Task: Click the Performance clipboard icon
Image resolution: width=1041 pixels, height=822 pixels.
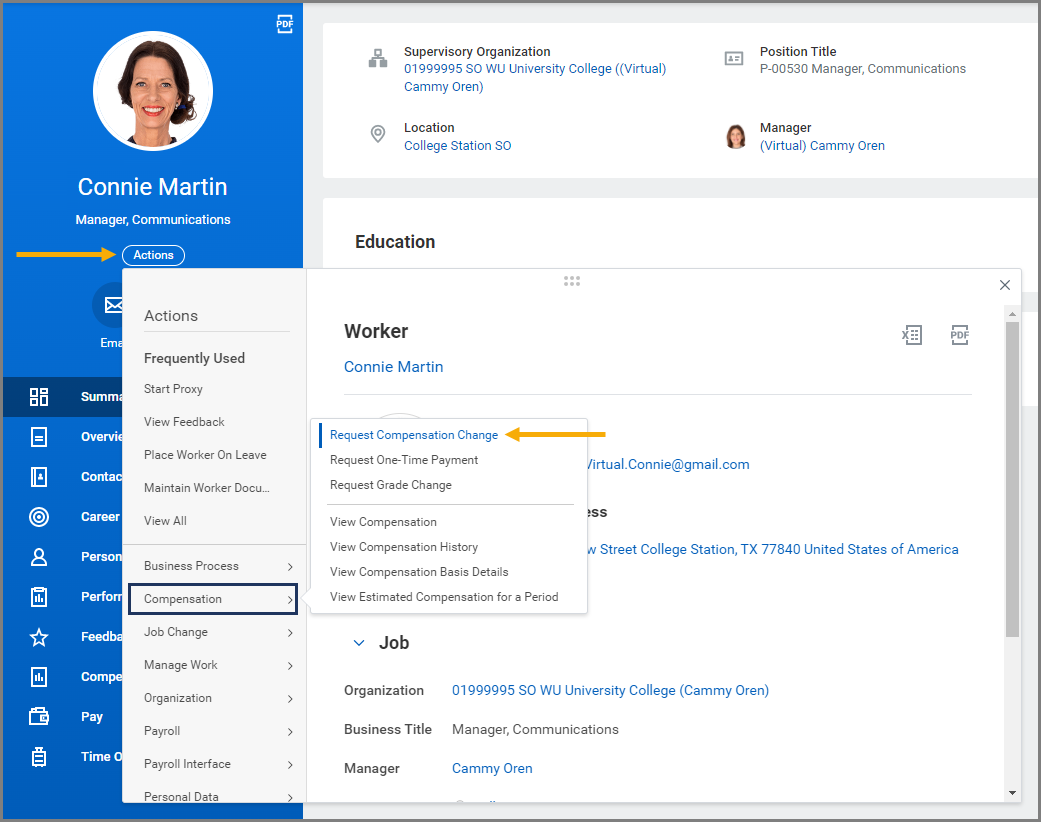Action: point(39,597)
